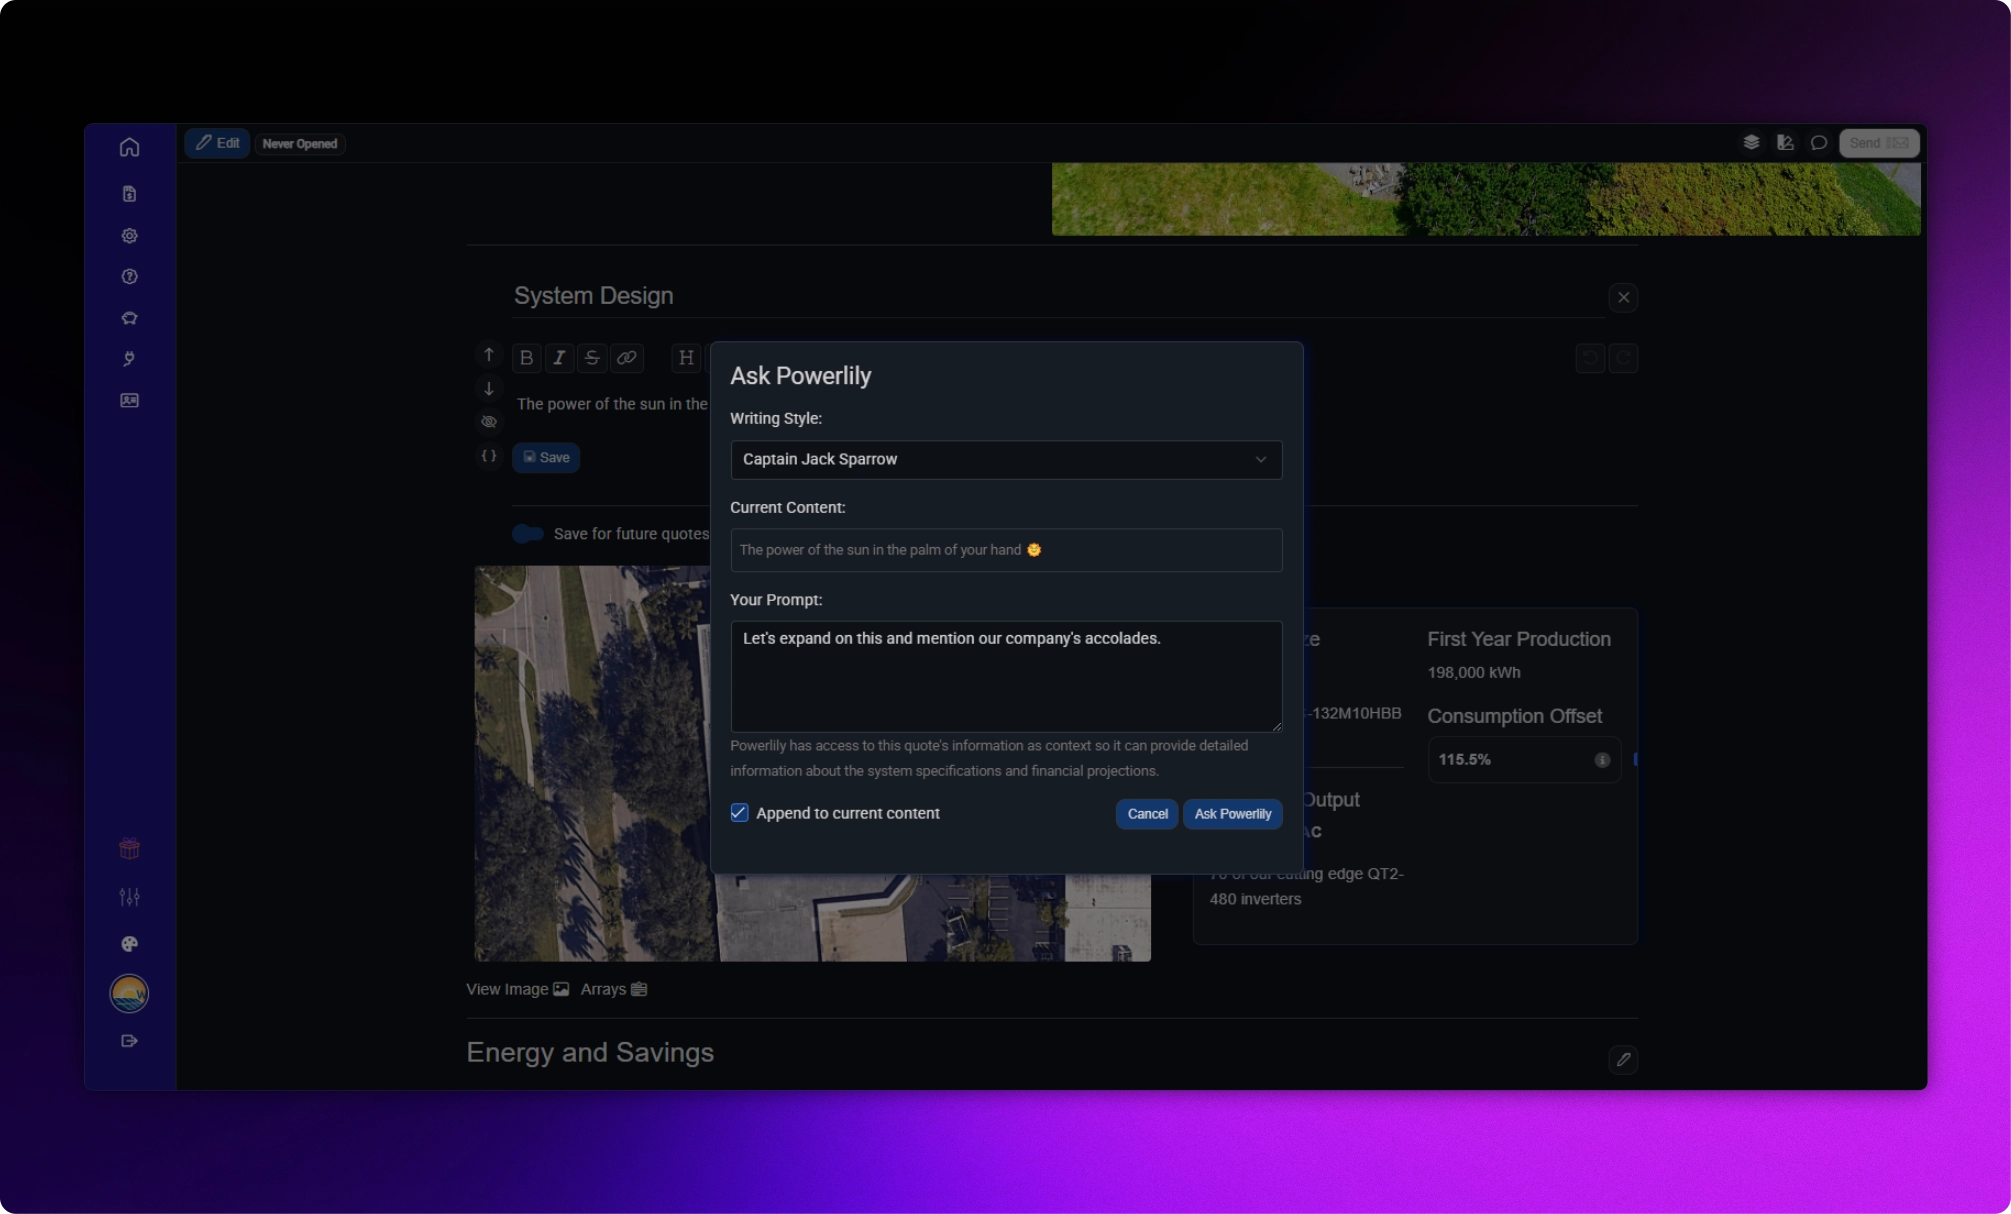Click the Edit button in top bar
Image resolution: width=2011 pixels, height=1214 pixels.
coord(217,143)
